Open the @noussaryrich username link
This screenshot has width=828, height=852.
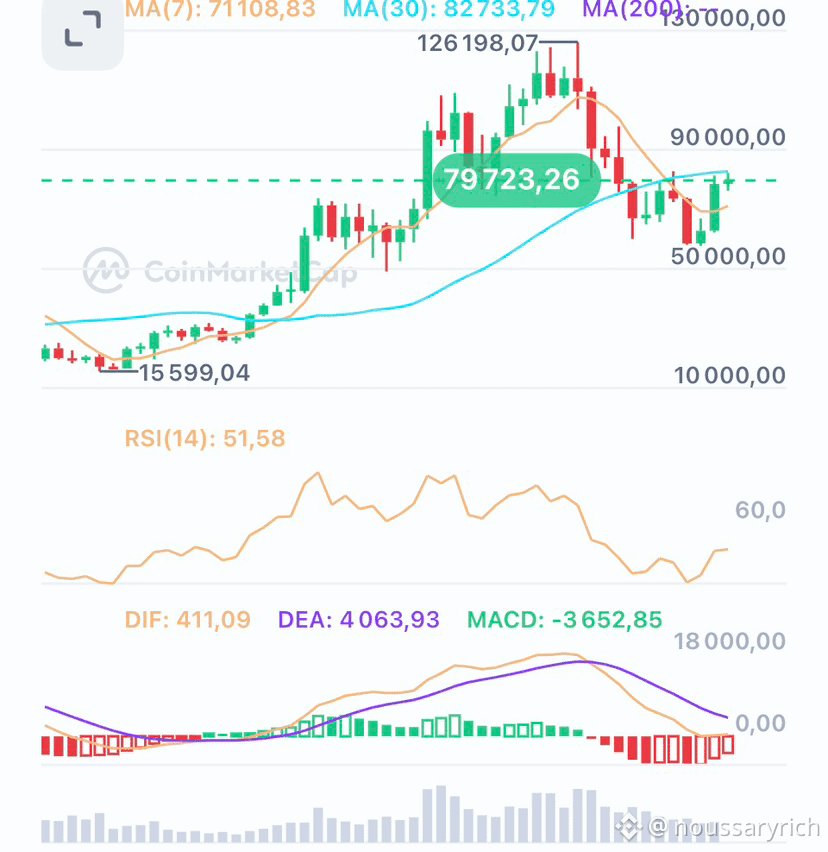[x=735, y=828]
